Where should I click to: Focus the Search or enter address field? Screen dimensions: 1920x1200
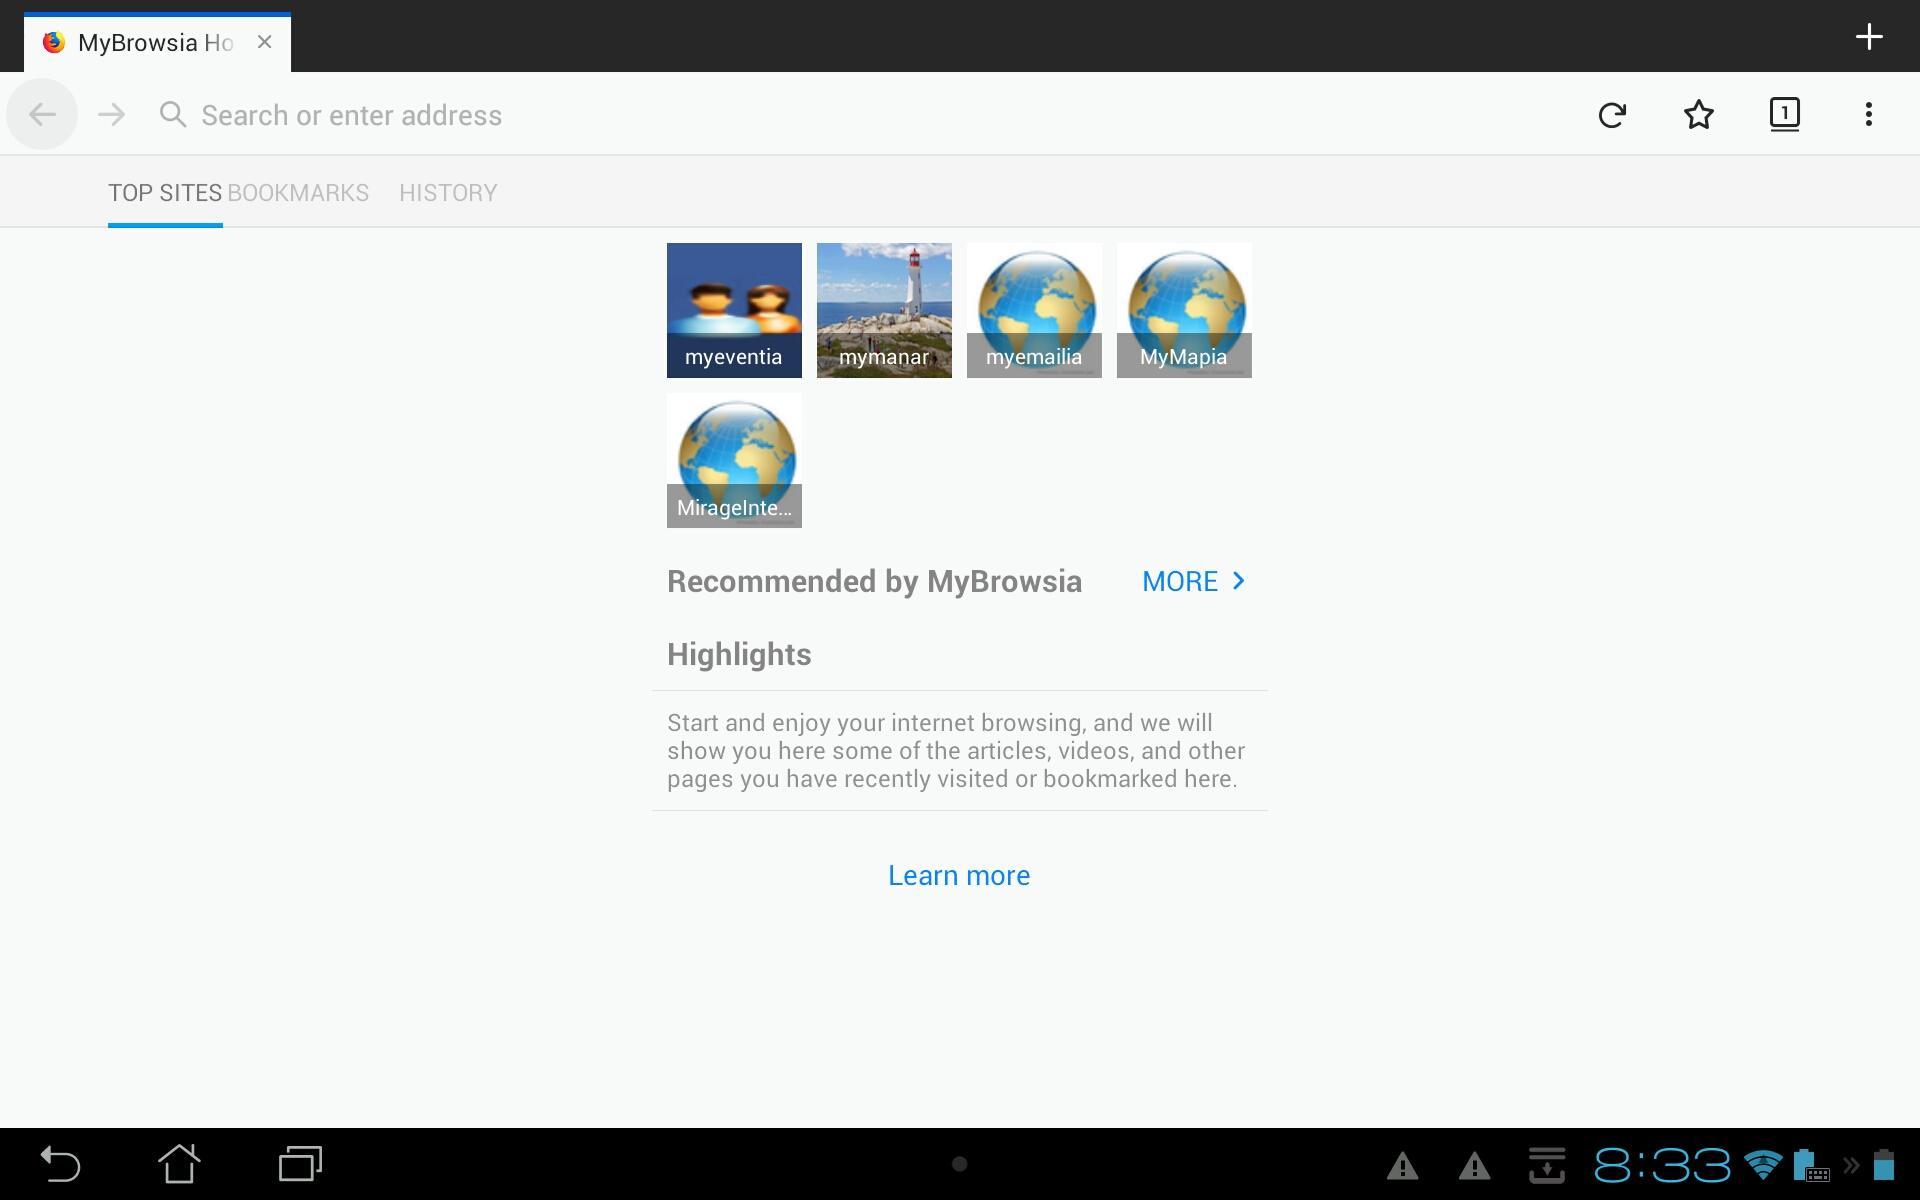(x=860, y=115)
